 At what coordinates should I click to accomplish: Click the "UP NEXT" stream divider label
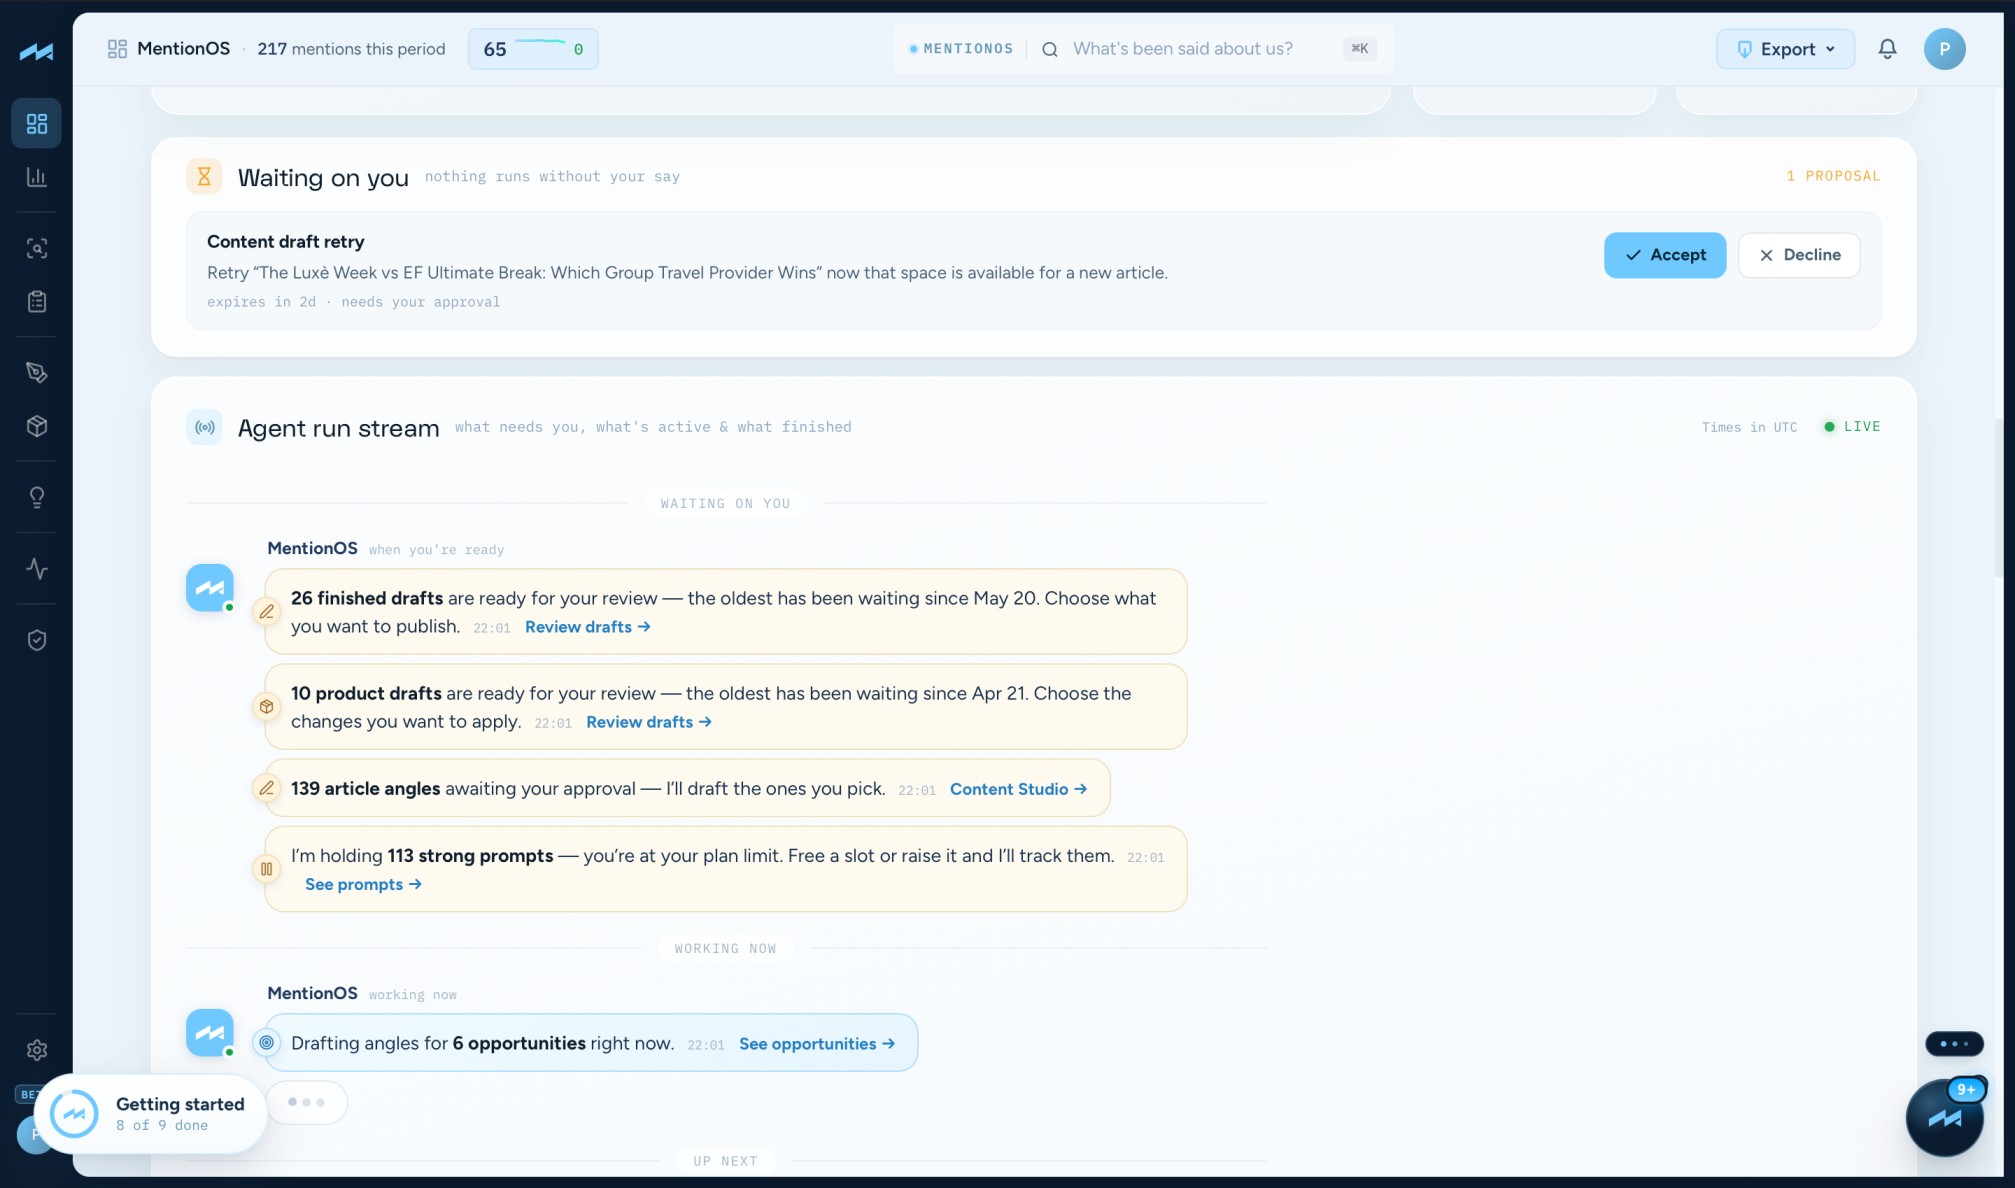(x=725, y=1161)
